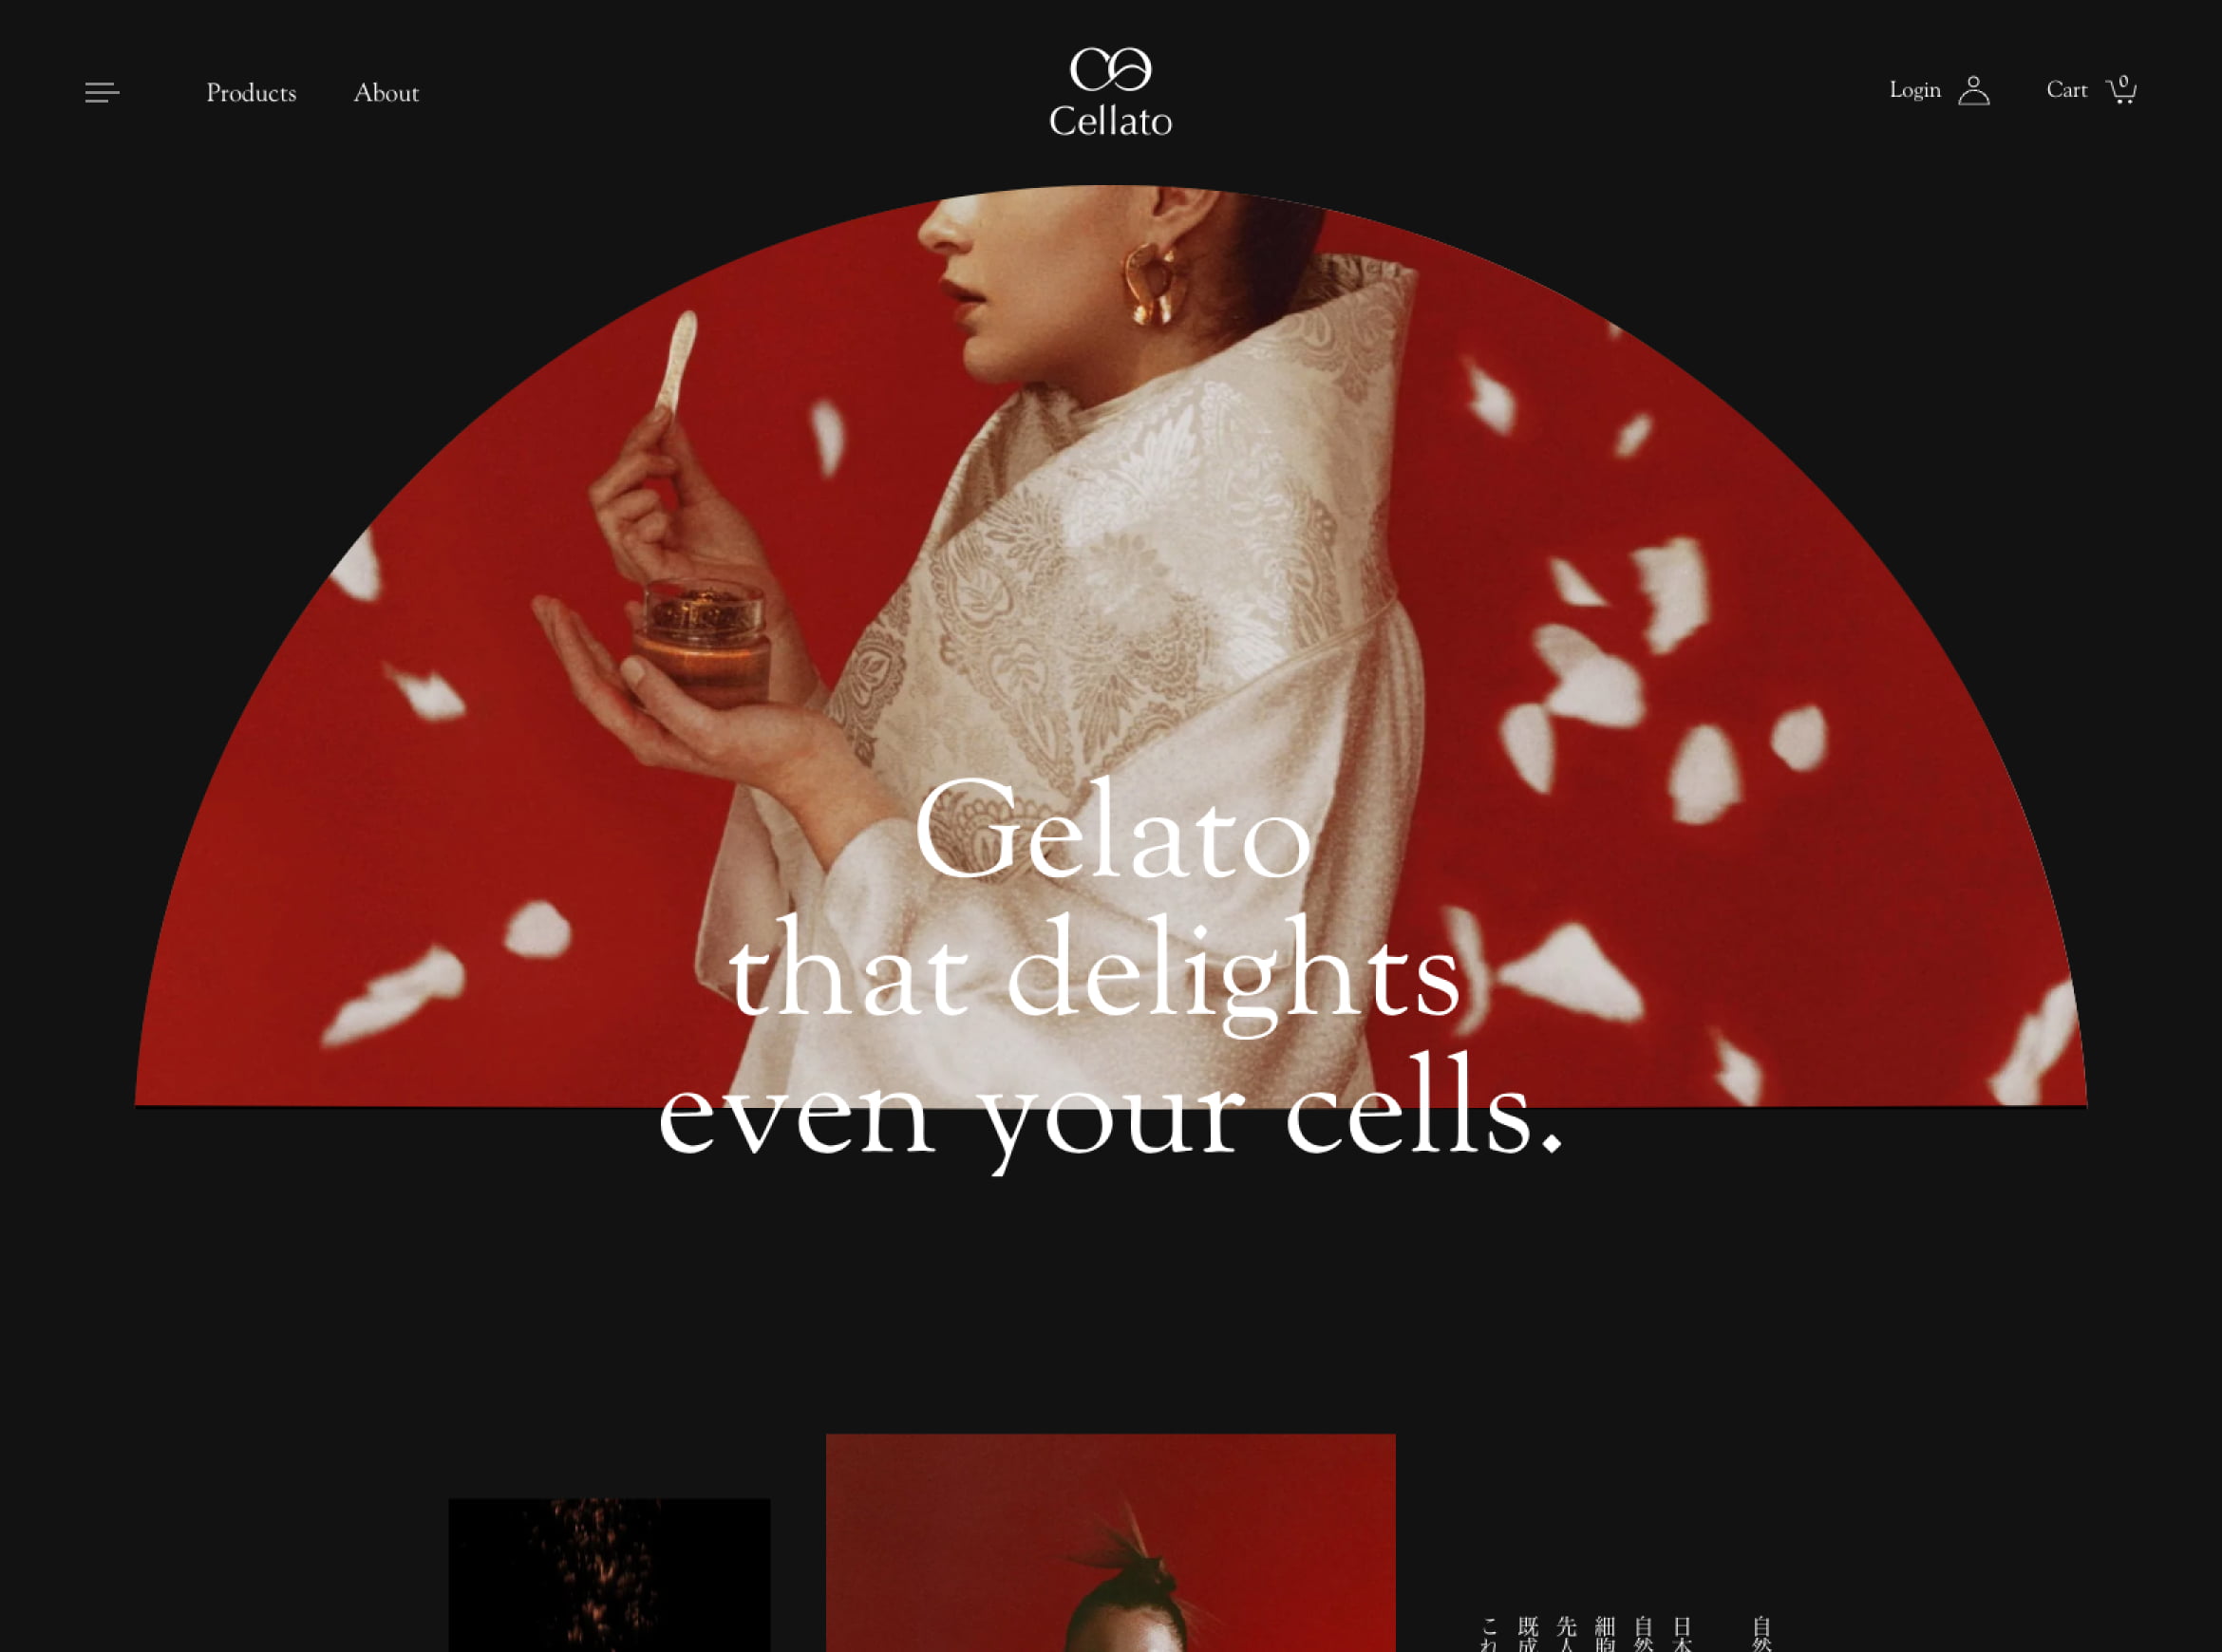Click the spoon held in hero photo
The height and width of the screenshot is (1652, 2222).
(x=676, y=362)
